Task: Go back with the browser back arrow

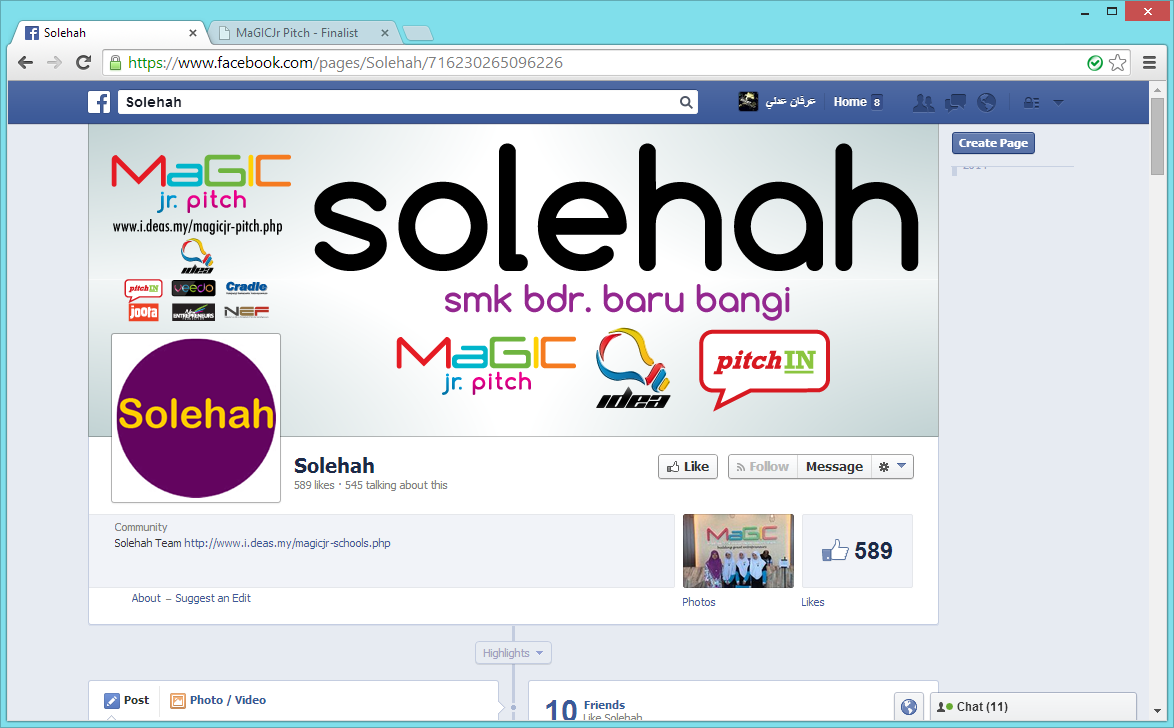Action: click(25, 63)
